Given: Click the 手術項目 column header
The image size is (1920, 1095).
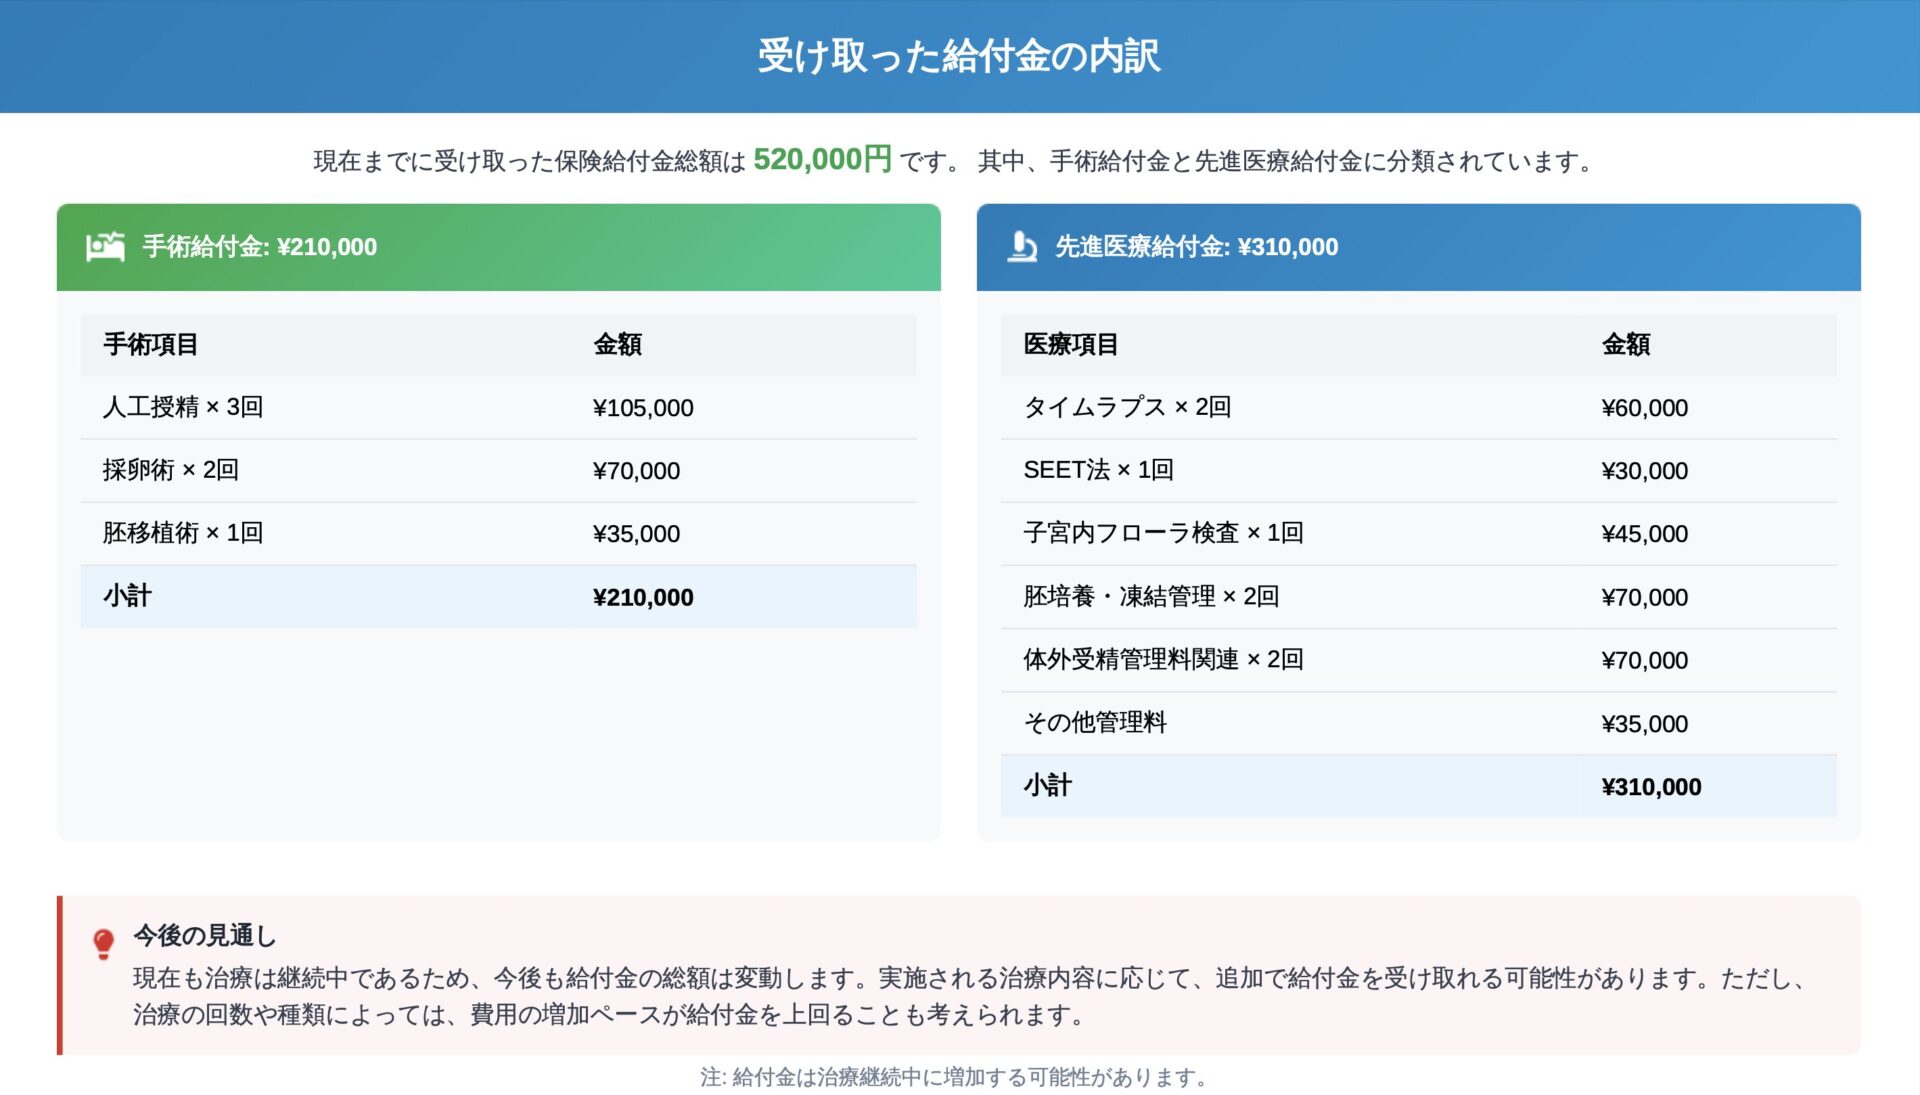Looking at the screenshot, I should pos(151,344).
